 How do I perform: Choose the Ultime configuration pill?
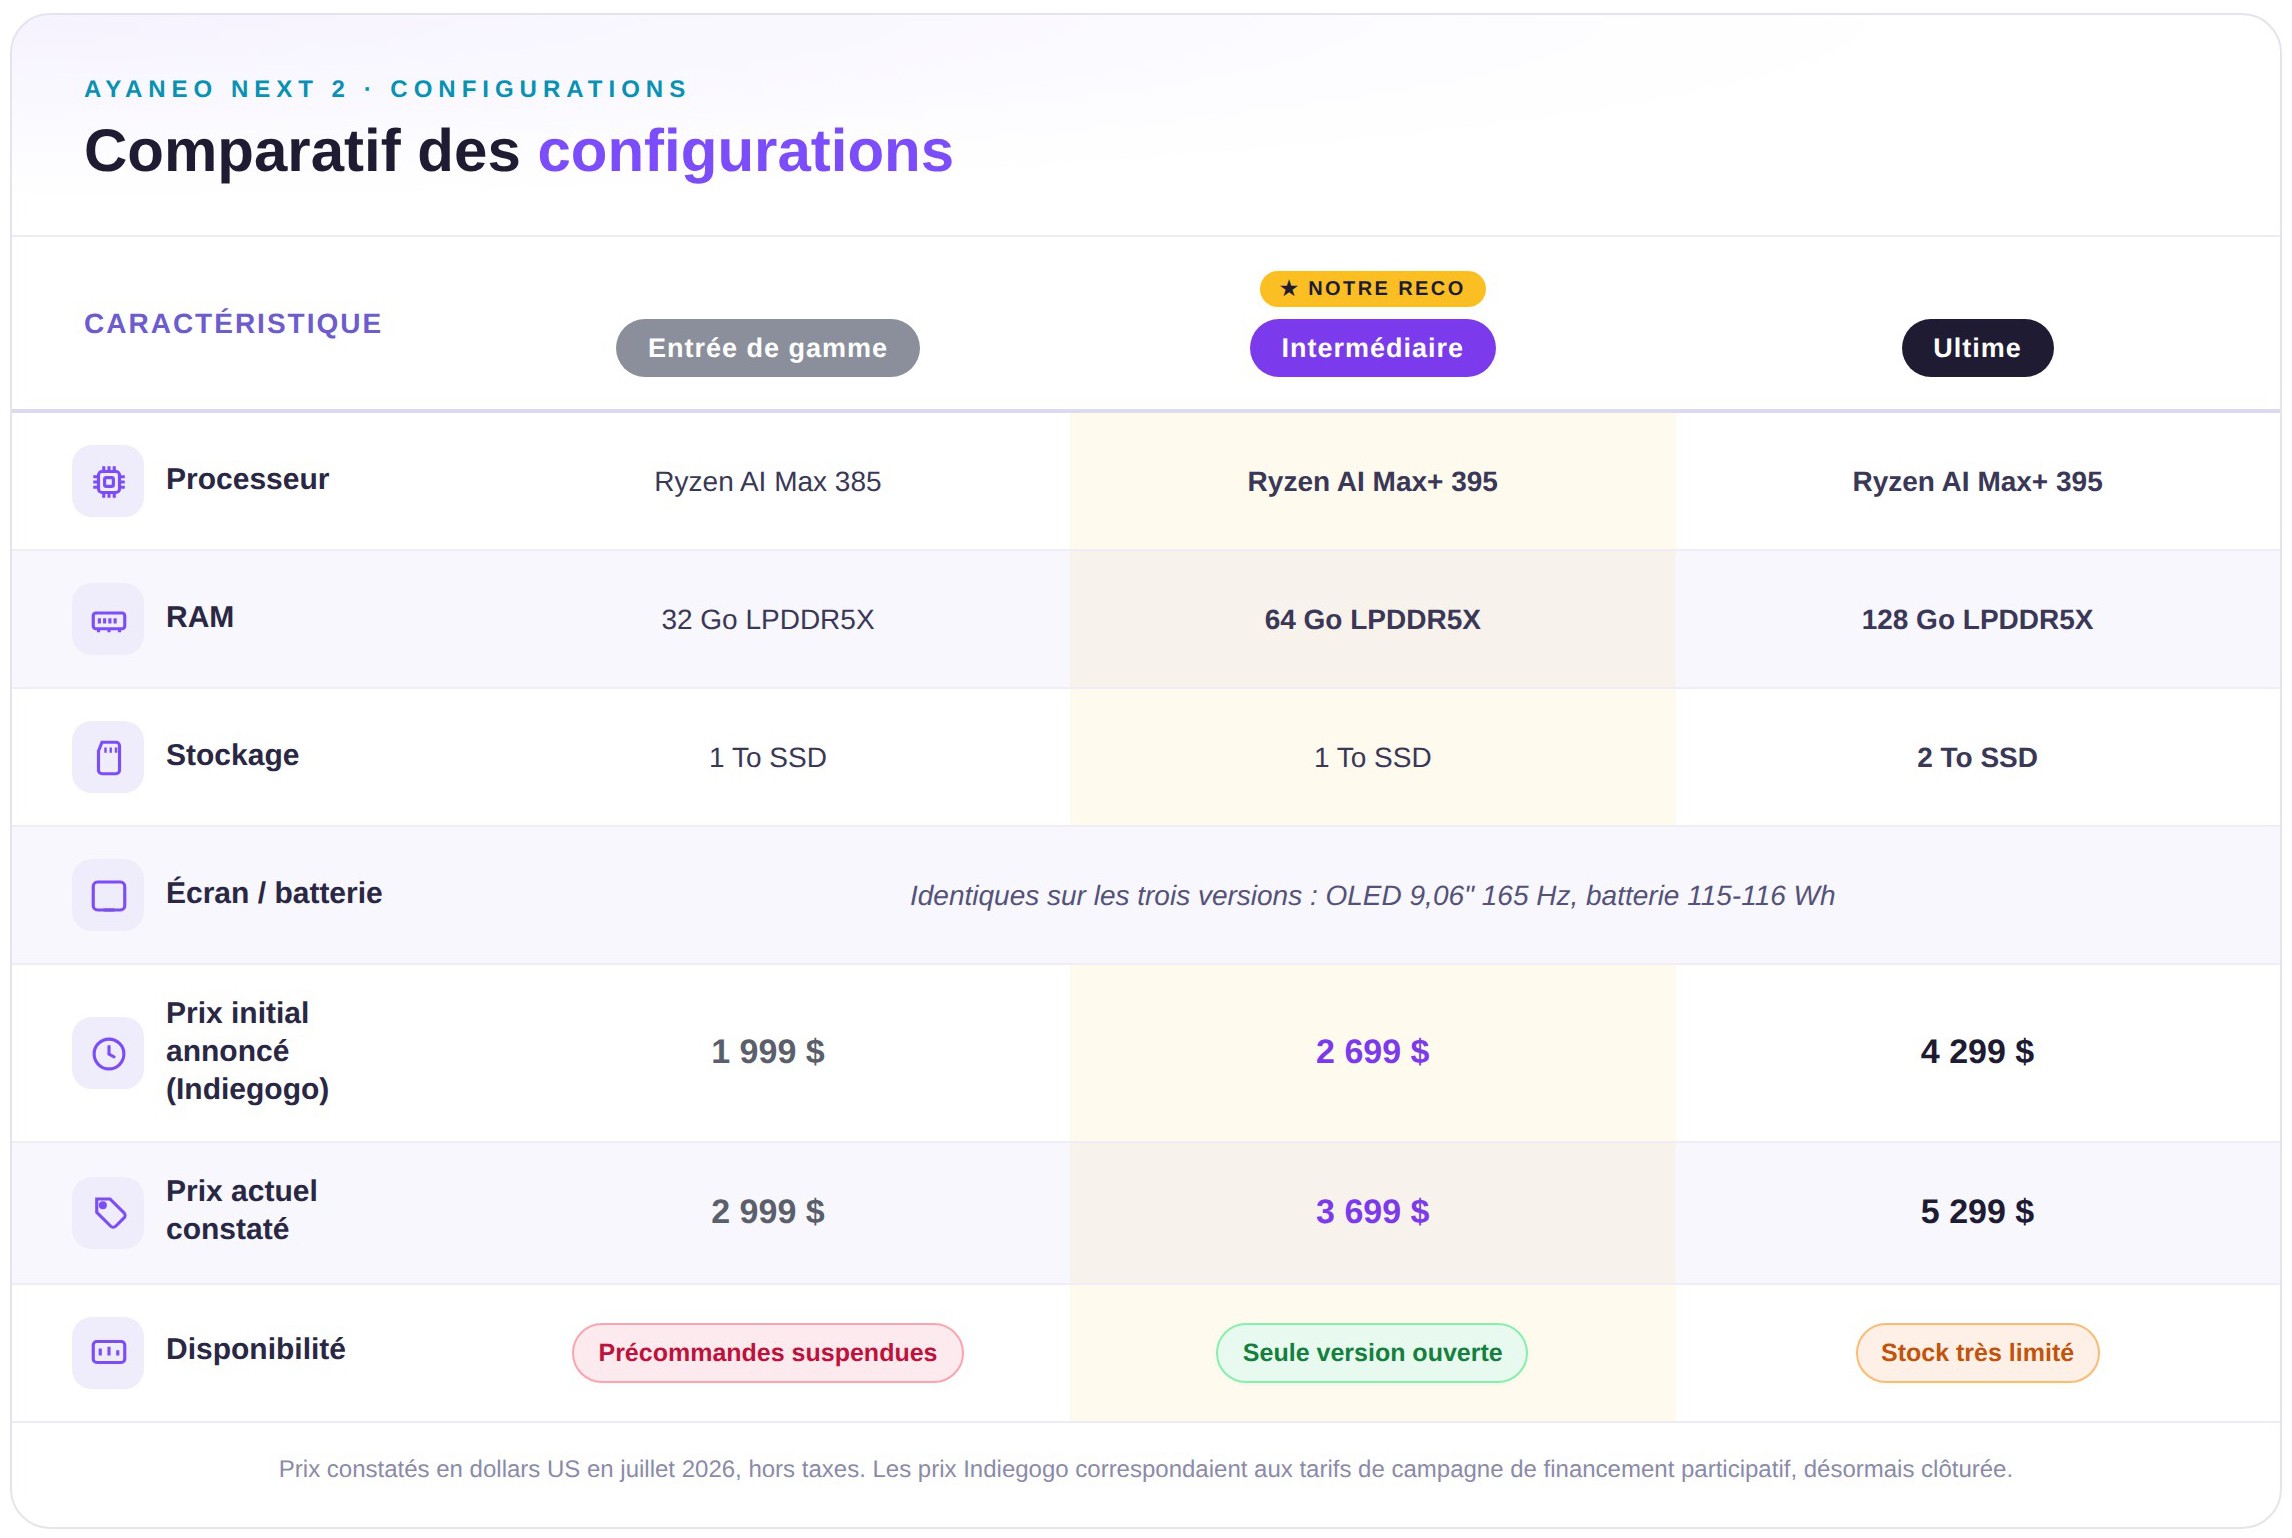1977,348
